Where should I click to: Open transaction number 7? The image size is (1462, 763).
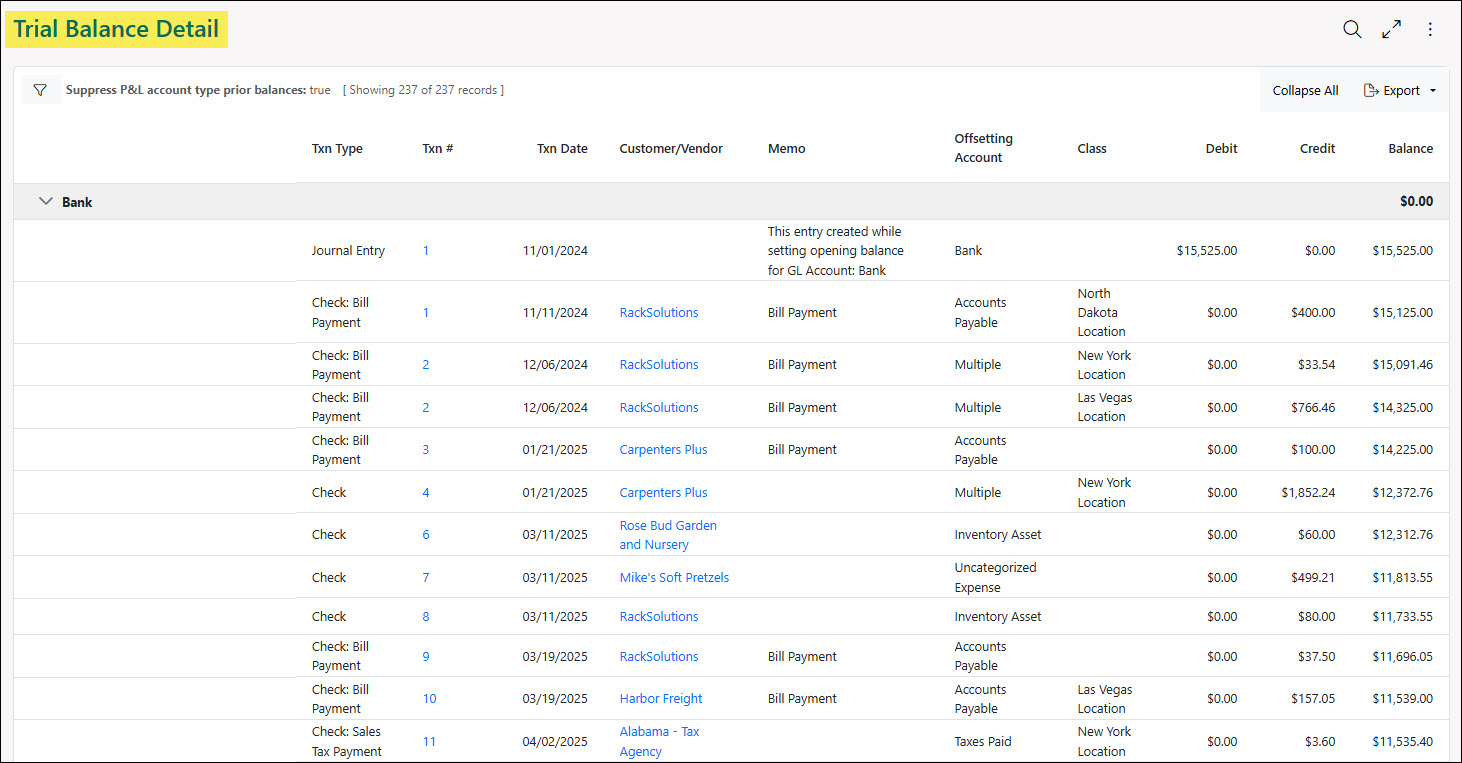(x=426, y=577)
